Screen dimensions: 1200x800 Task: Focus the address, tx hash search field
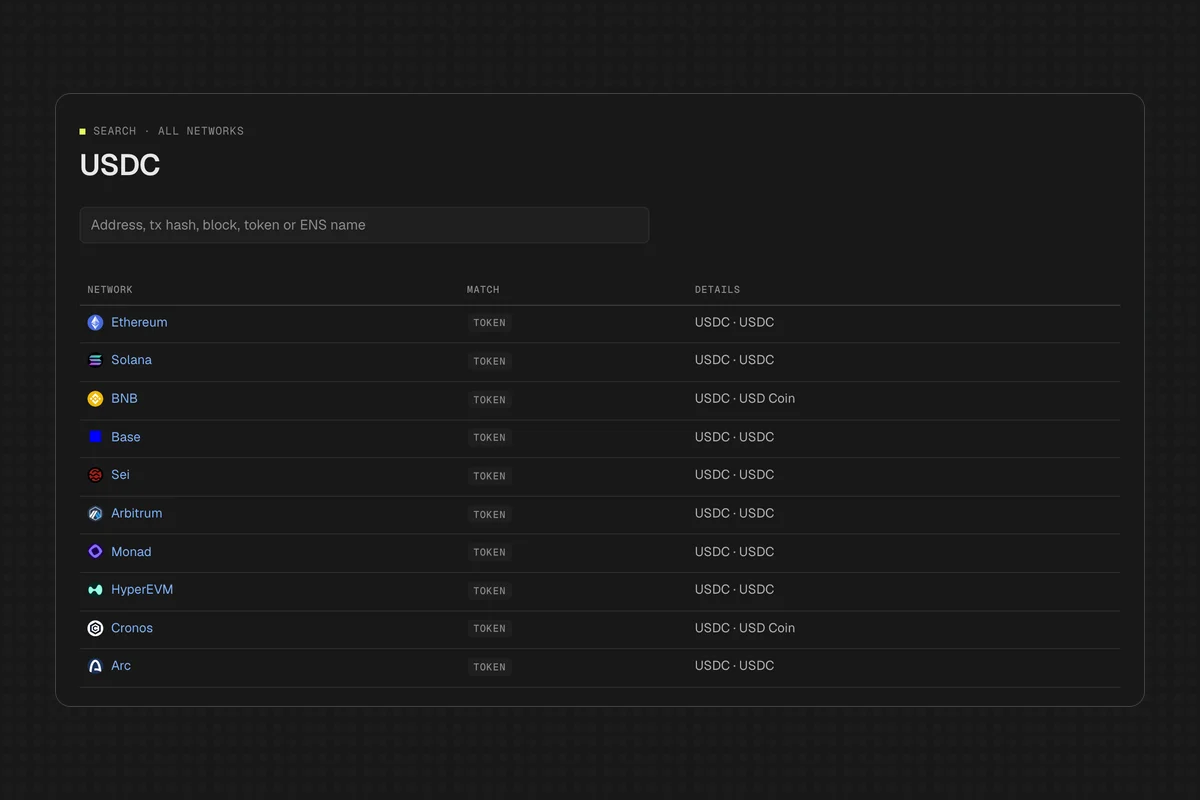364,225
